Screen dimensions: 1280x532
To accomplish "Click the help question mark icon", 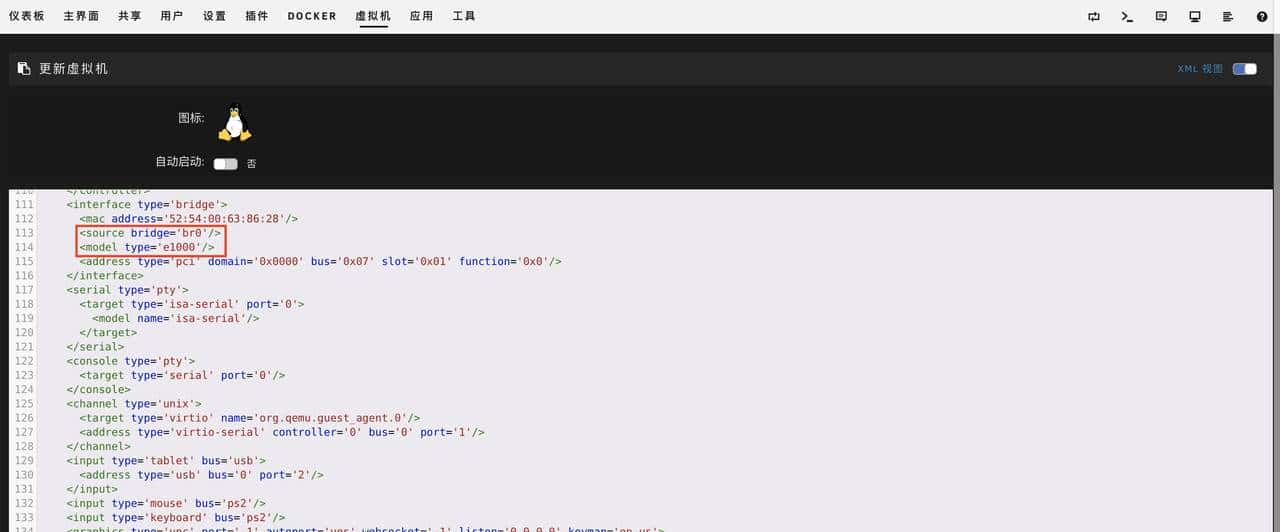I will point(1262,17).
